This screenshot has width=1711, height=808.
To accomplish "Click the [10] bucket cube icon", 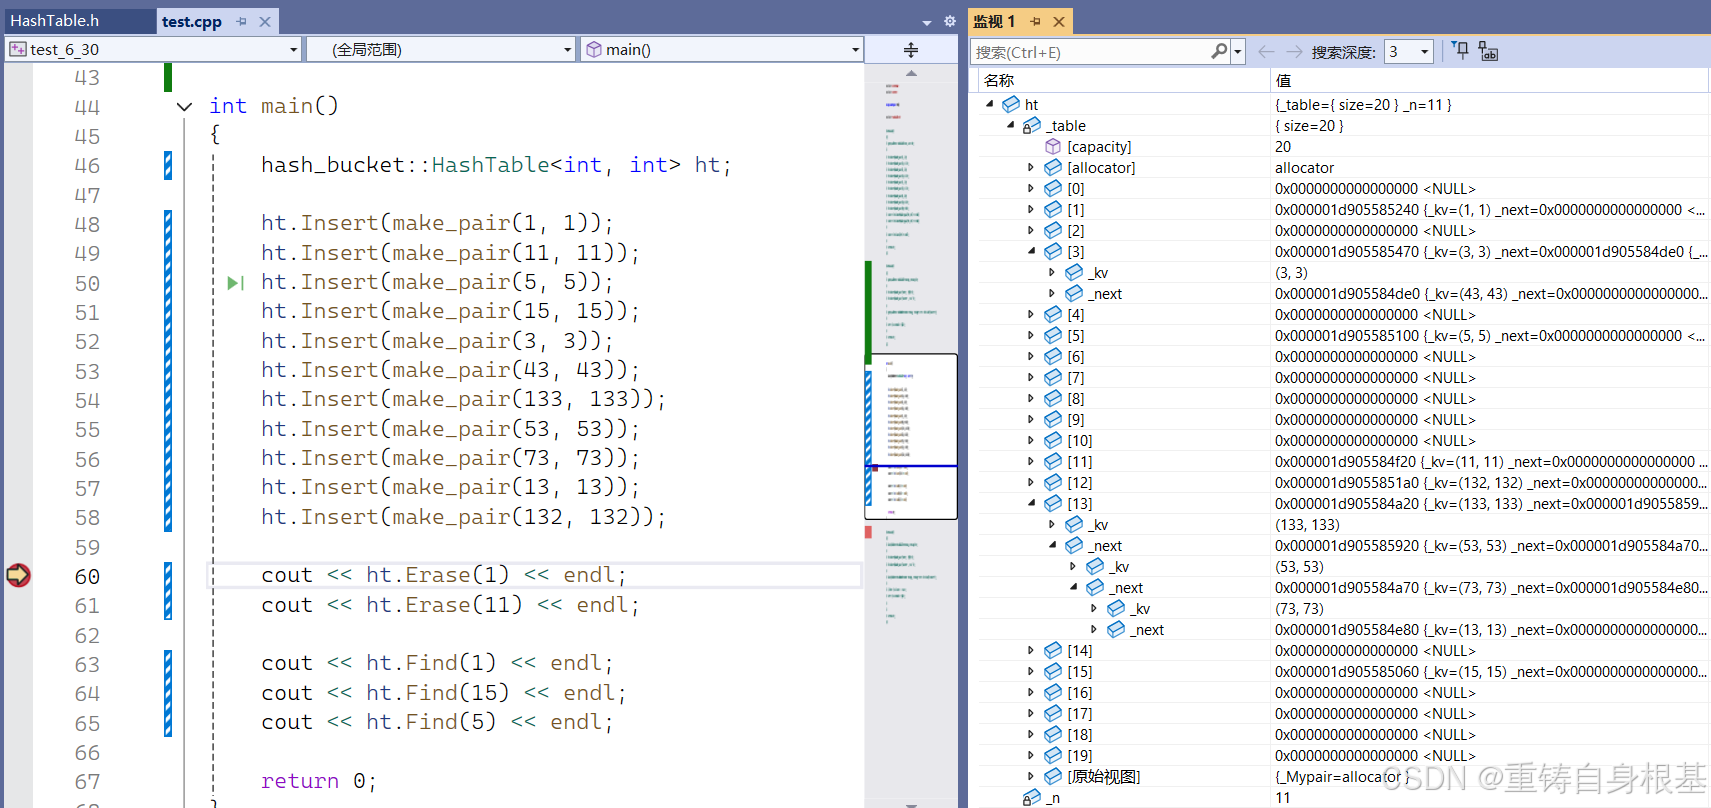I will (1053, 440).
